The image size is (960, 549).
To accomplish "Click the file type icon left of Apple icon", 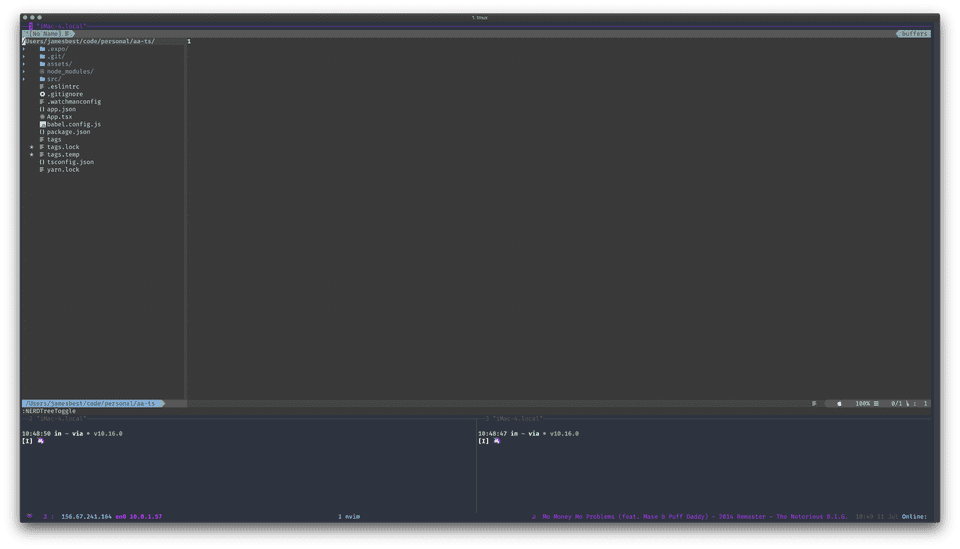I will pyautogui.click(x=814, y=403).
